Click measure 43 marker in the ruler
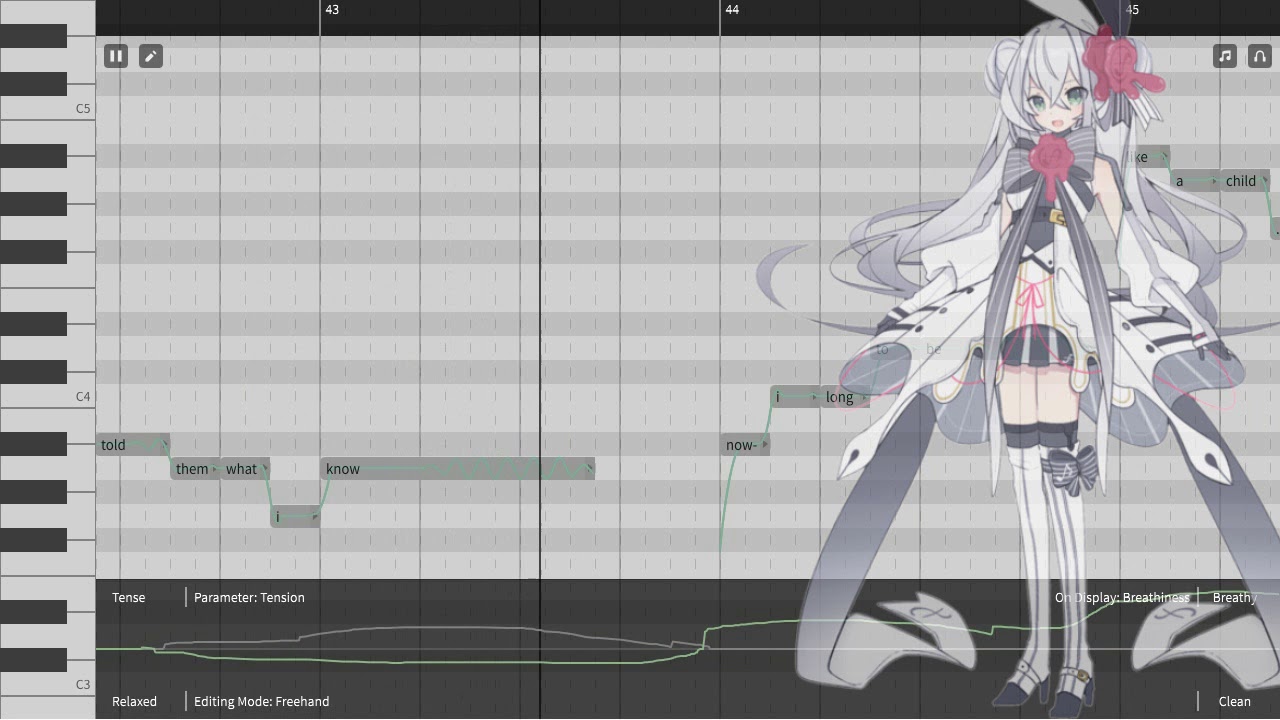Screen dimensions: 1280x720 coord(332,9)
